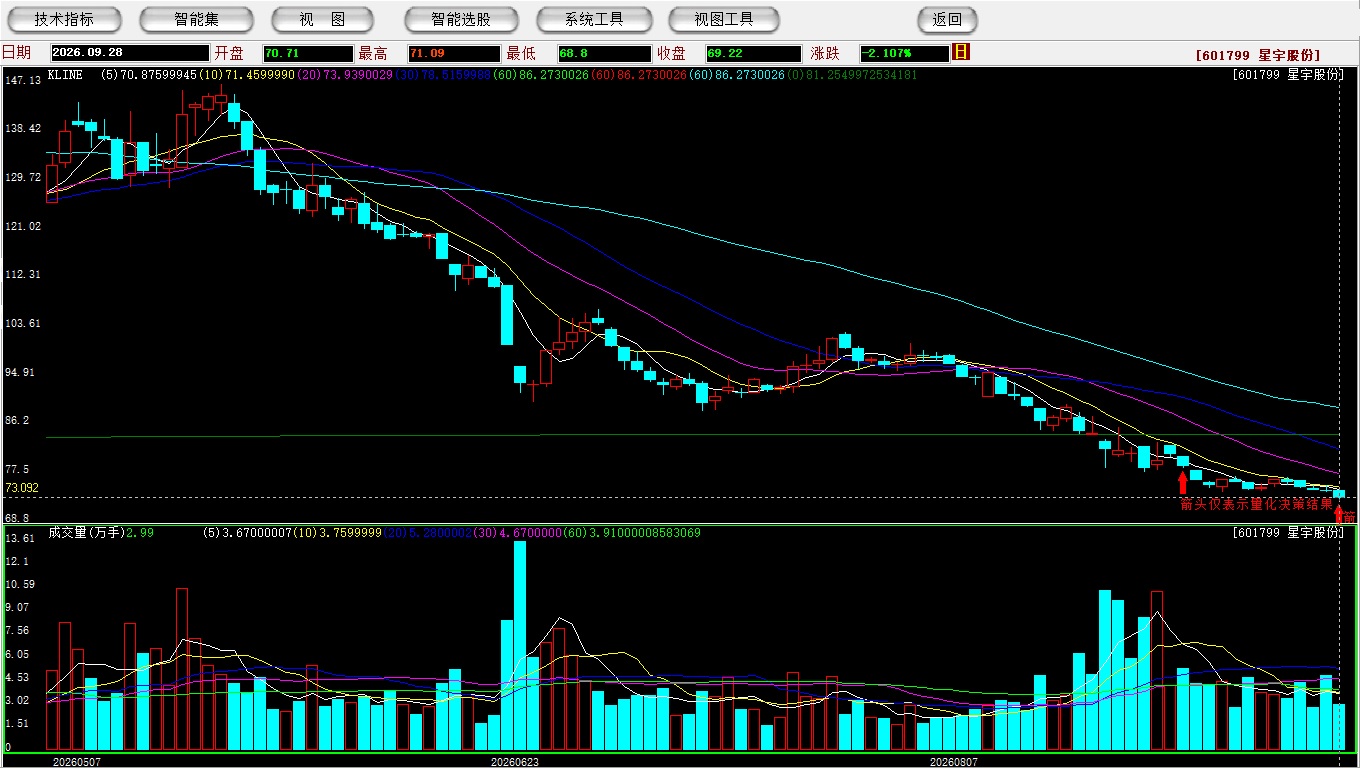Click the 箭头仅表示量化决策结果 note text
Screen dimensions: 1360x768
(1256, 504)
